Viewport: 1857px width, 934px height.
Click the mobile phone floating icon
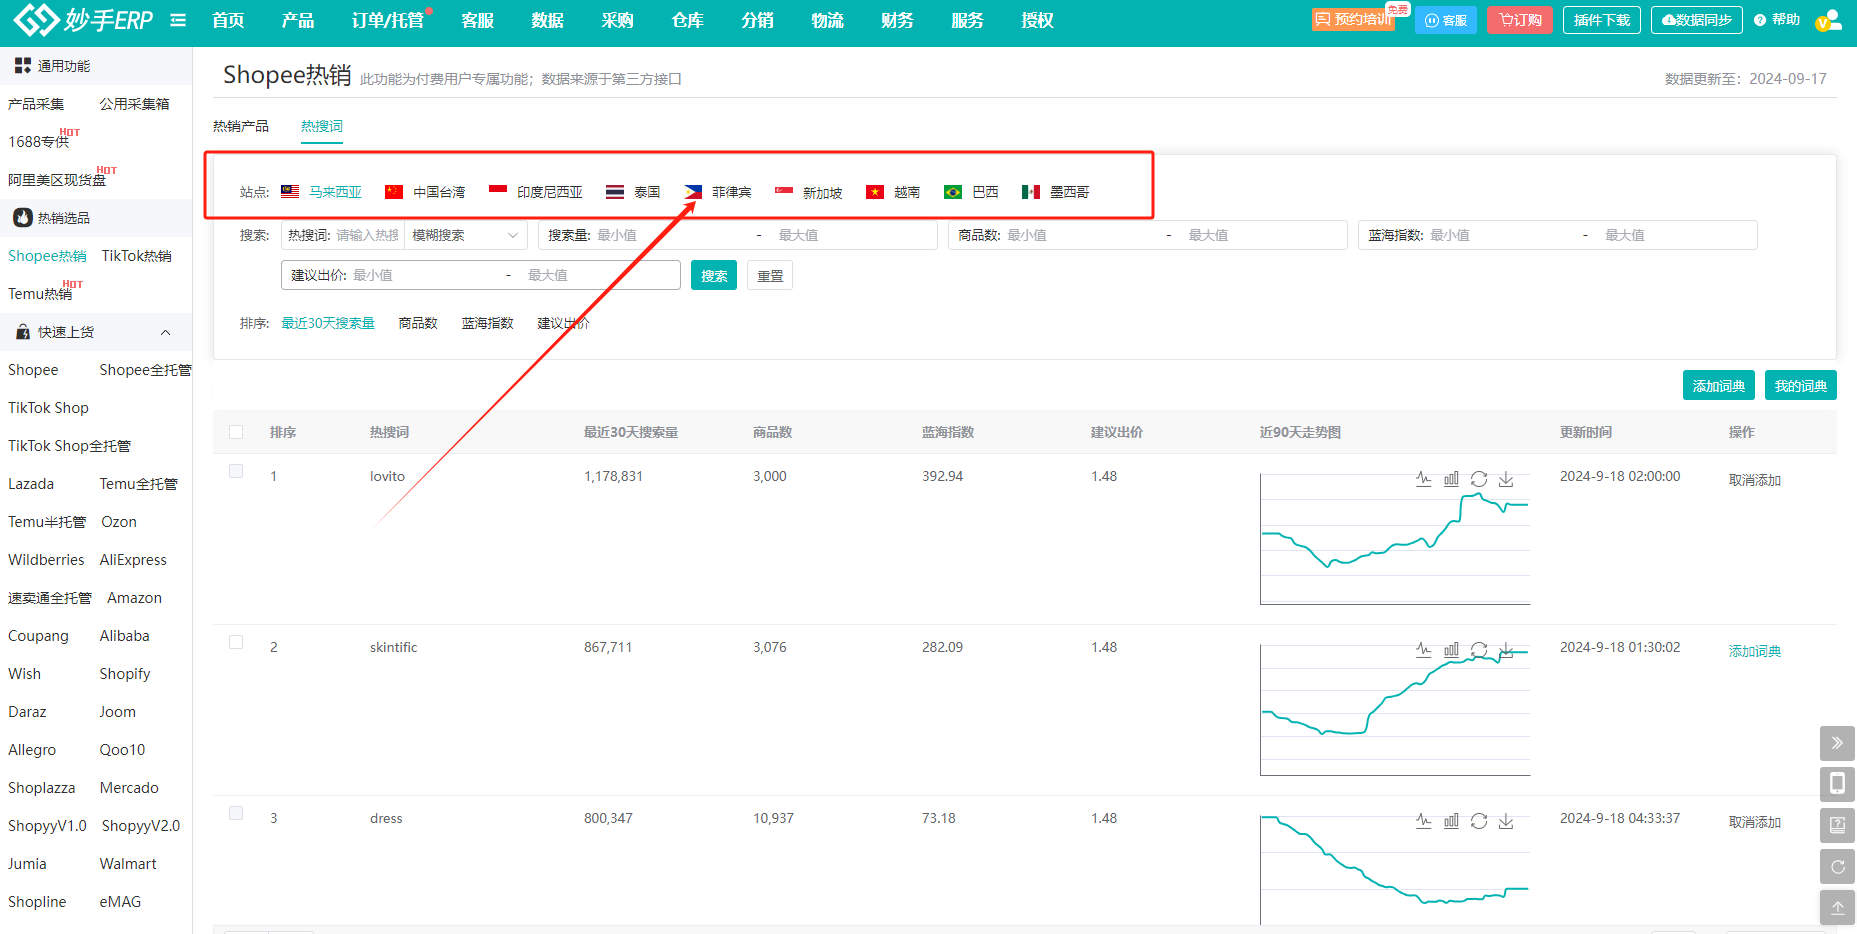[1837, 784]
